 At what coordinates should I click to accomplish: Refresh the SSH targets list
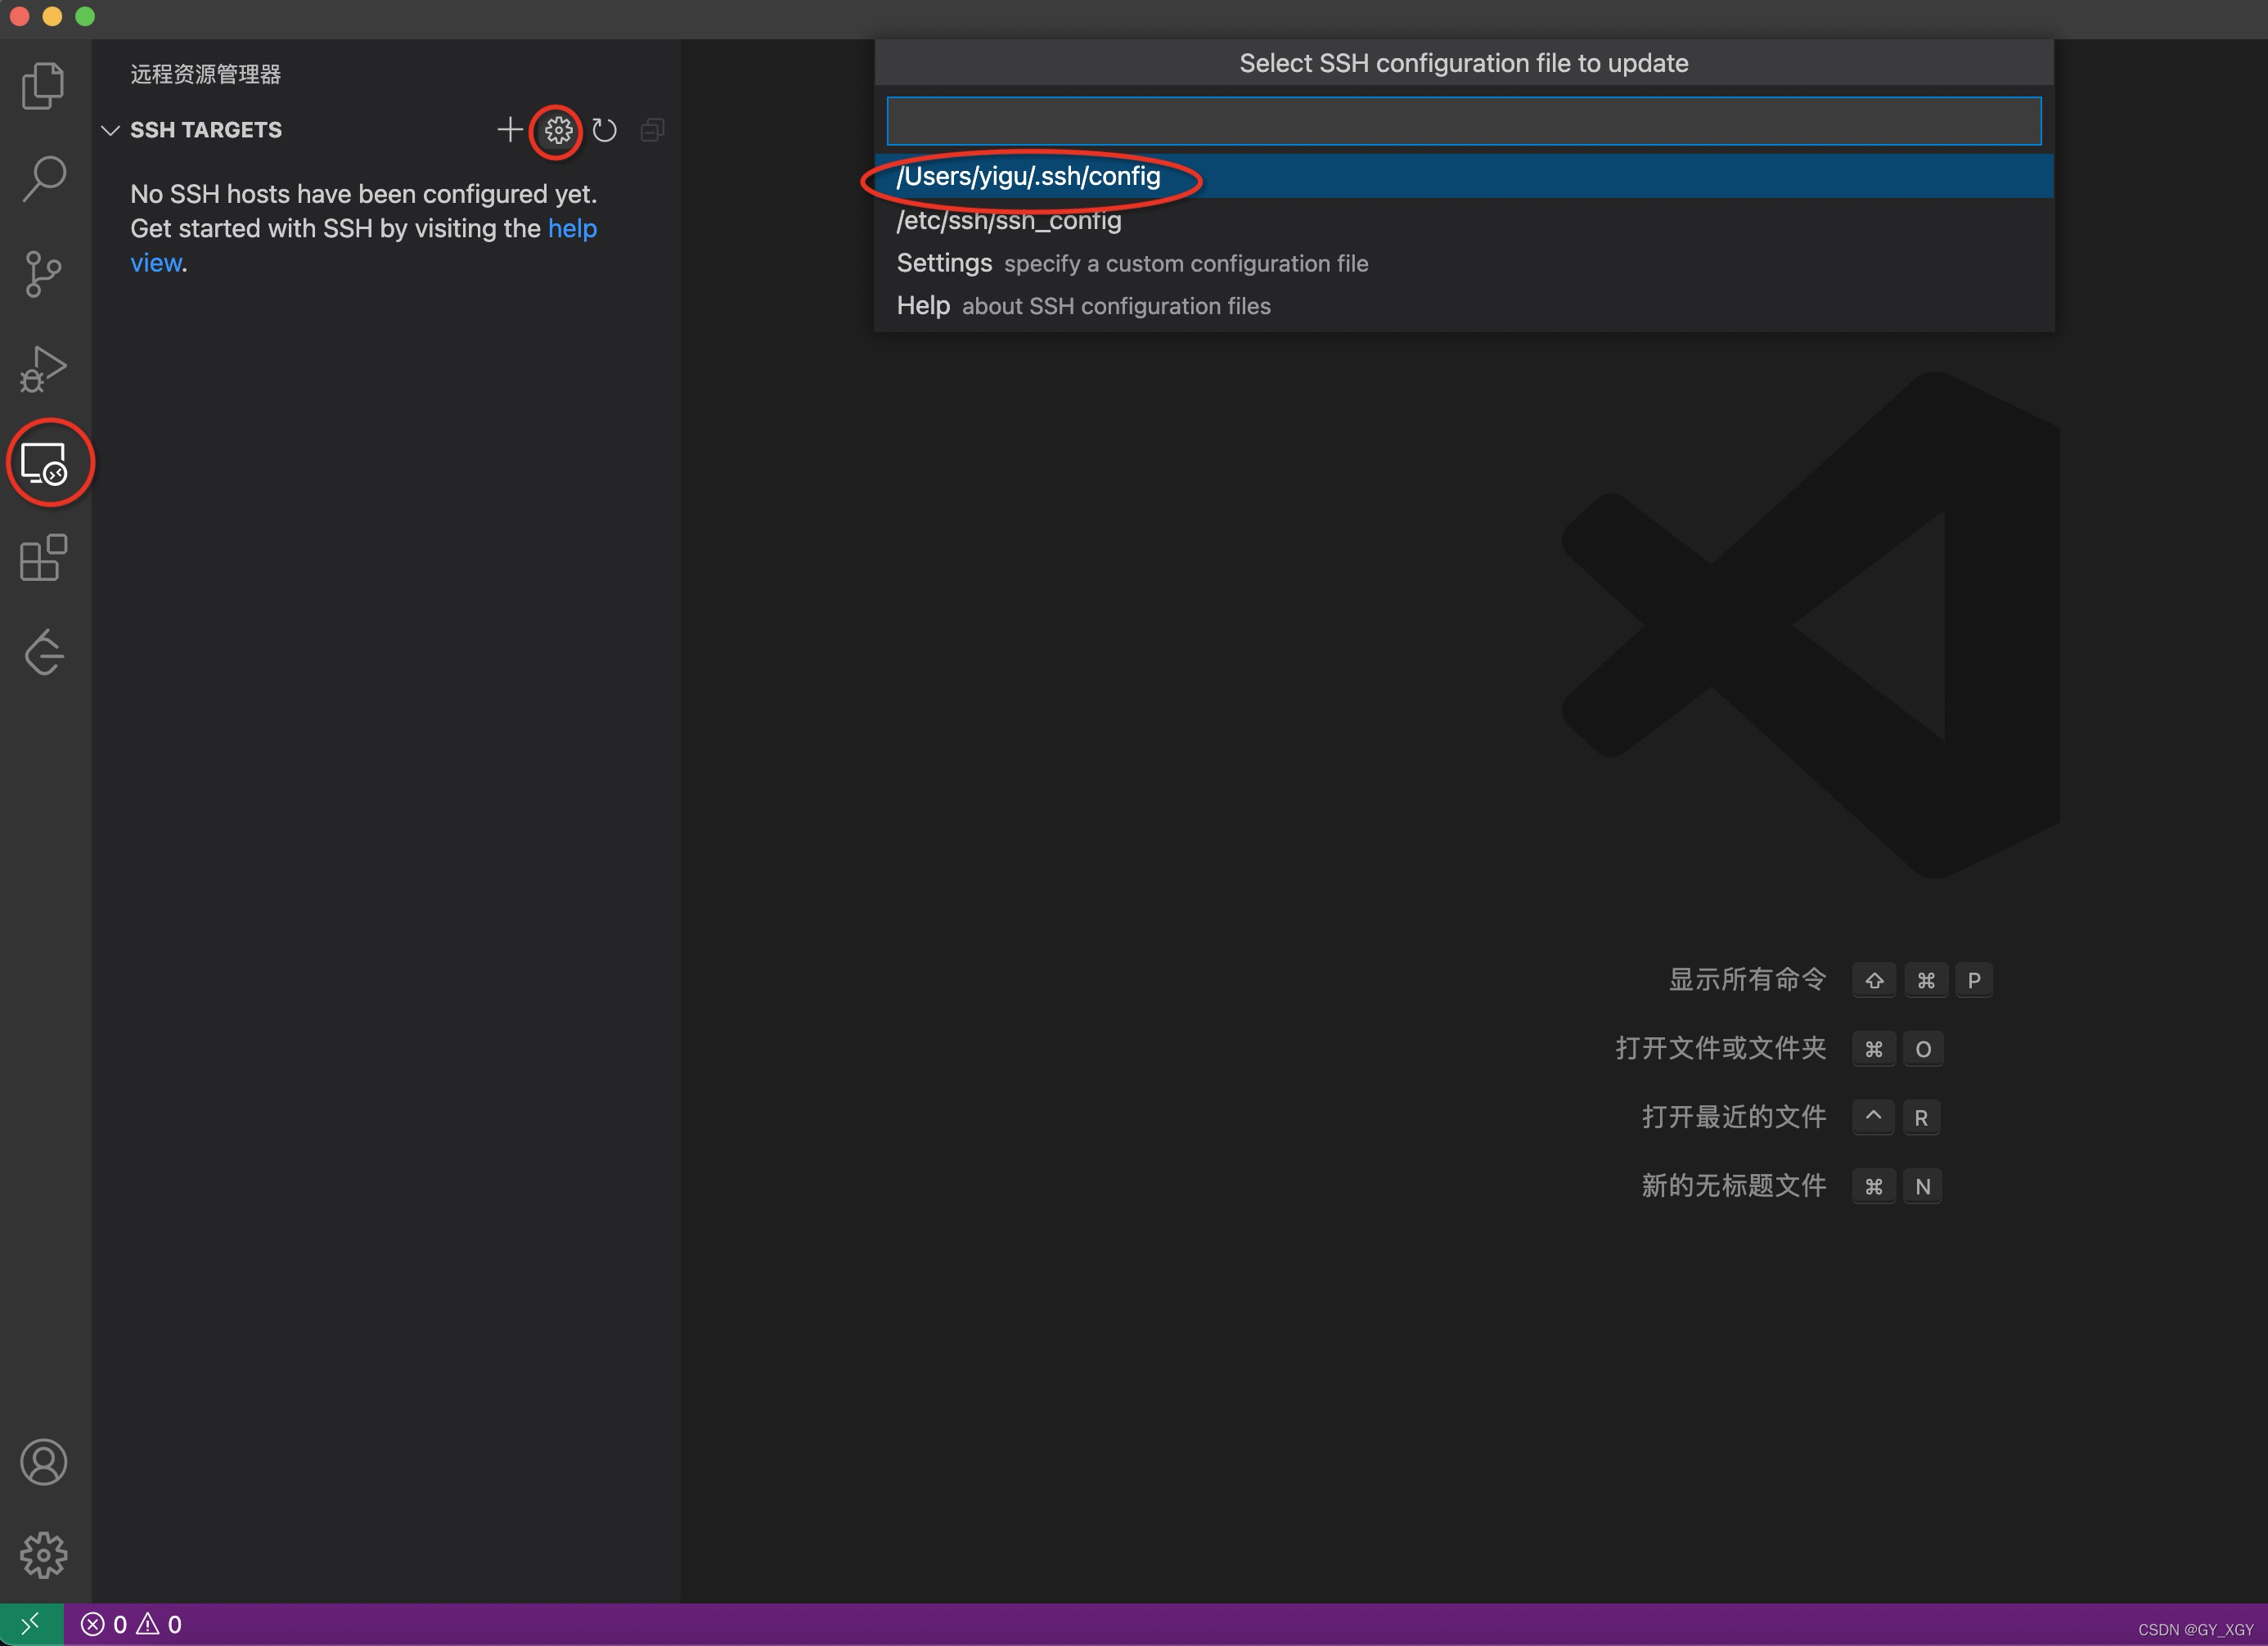[604, 130]
